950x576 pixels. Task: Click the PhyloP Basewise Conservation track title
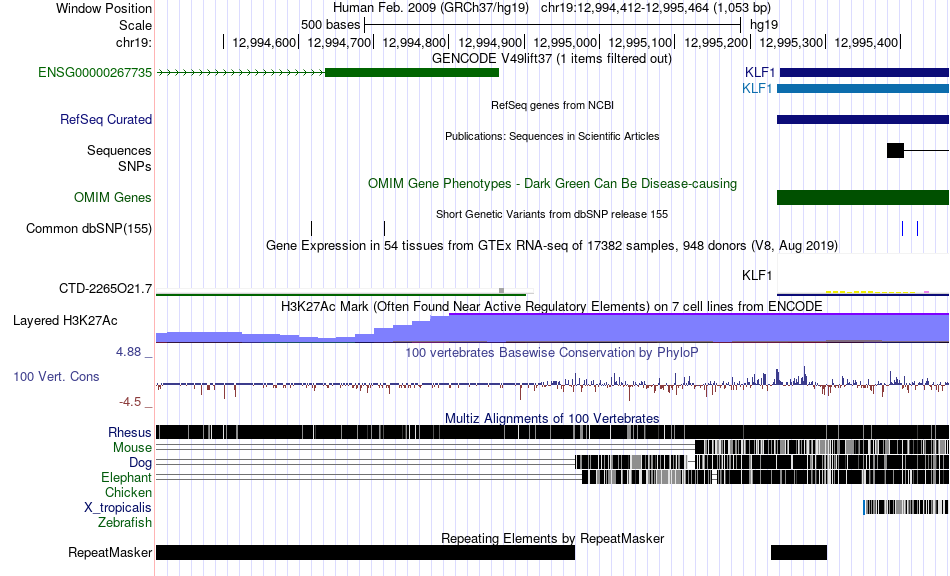tap(552, 353)
